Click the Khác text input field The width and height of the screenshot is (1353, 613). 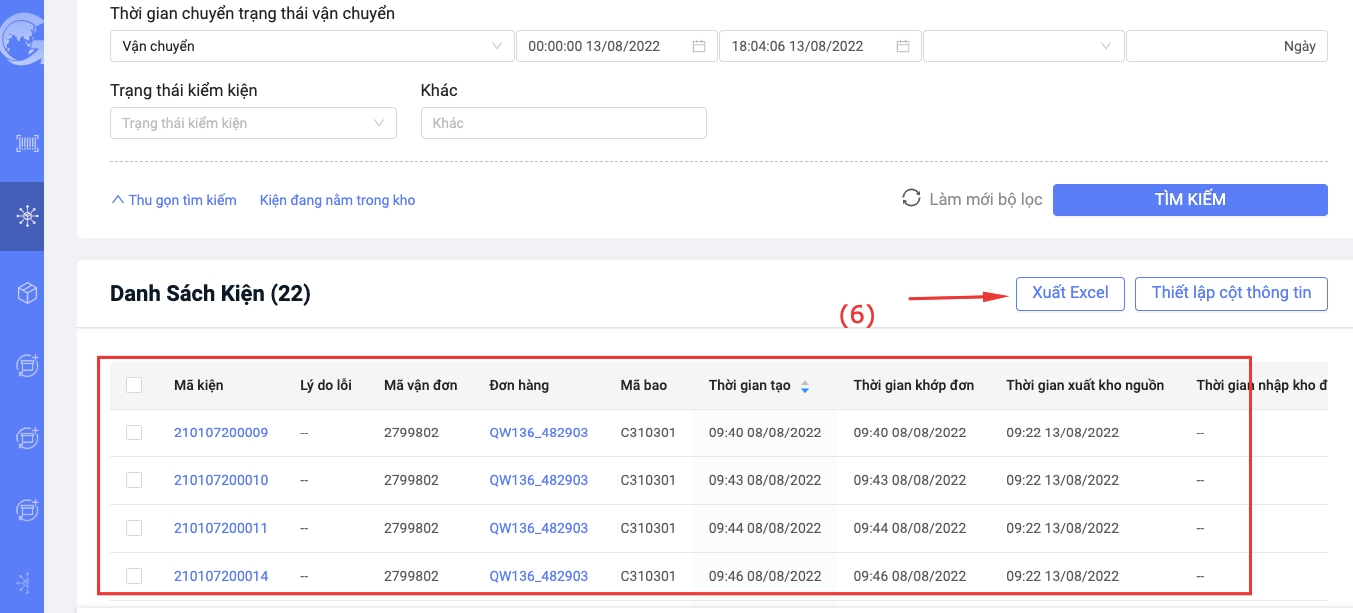point(563,123)
